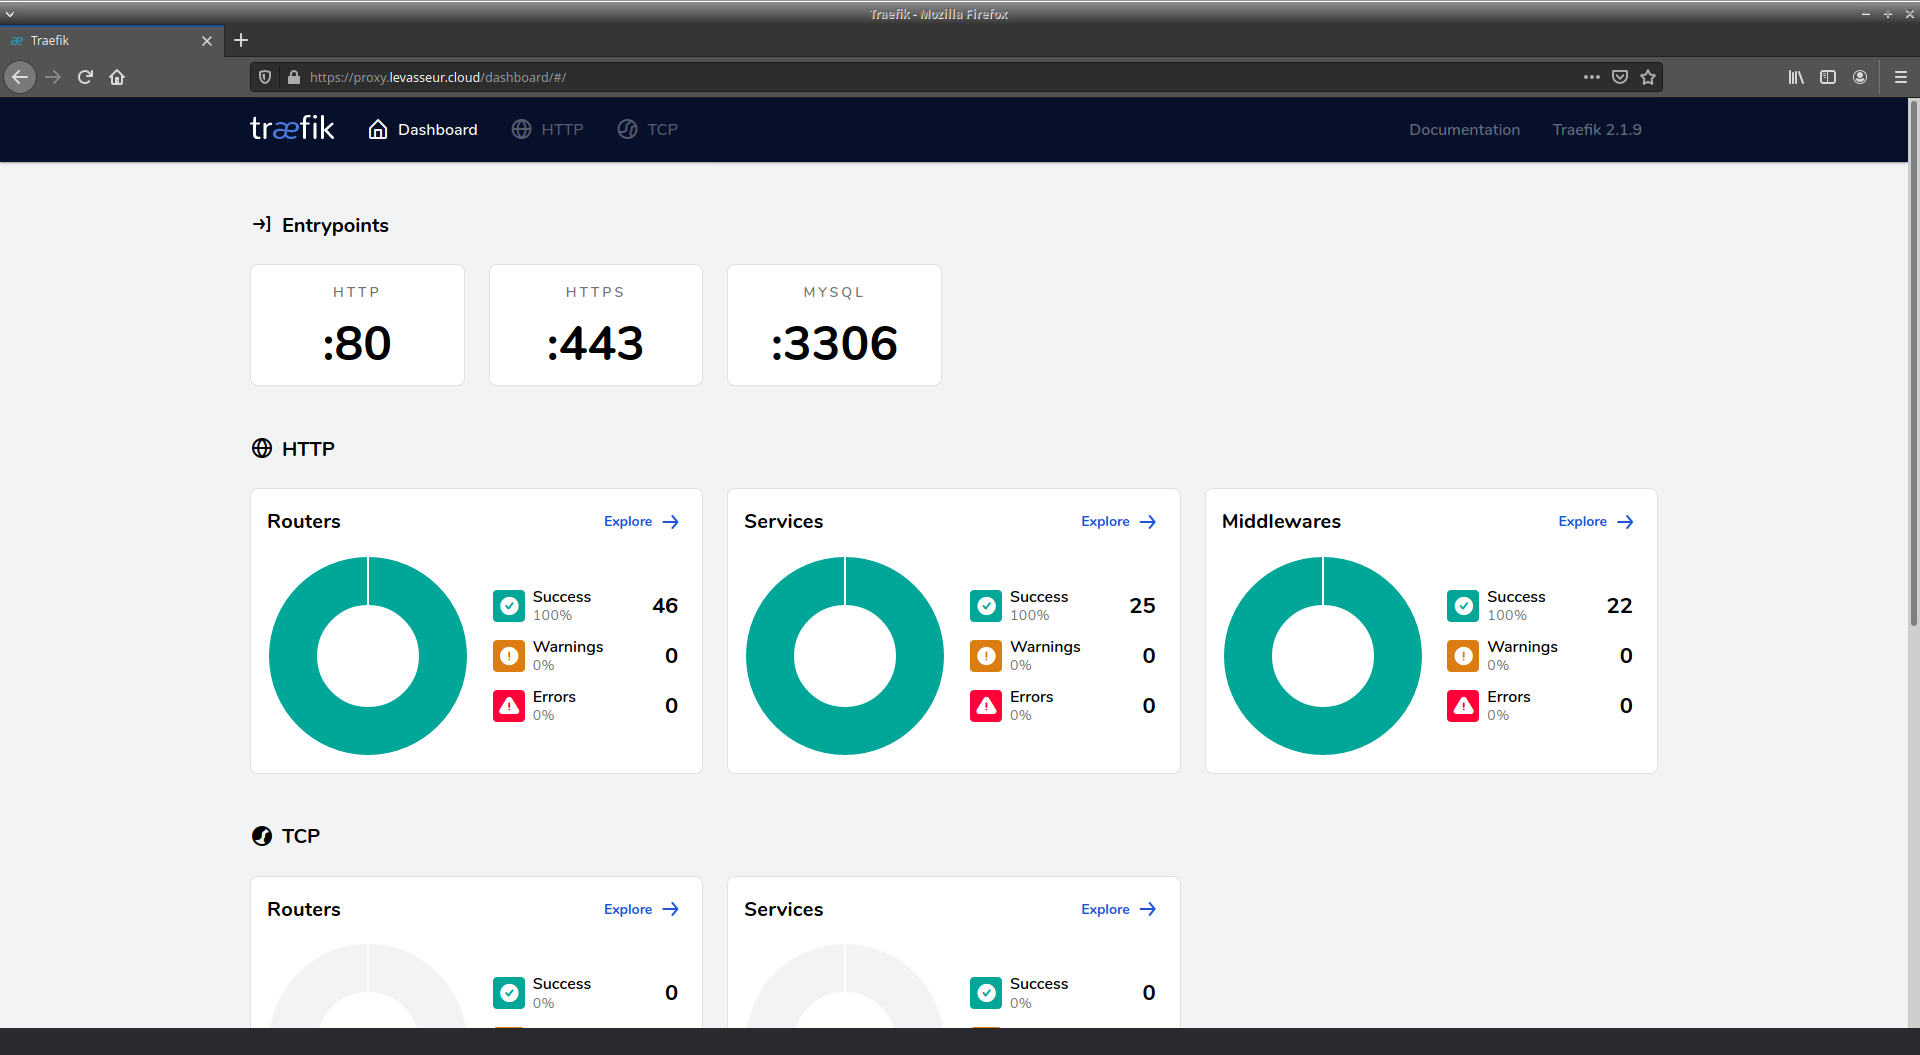Click the HTTP globe icon in the navbar
Screen dimensions: 1920x1055
click(x=521, y=129)
